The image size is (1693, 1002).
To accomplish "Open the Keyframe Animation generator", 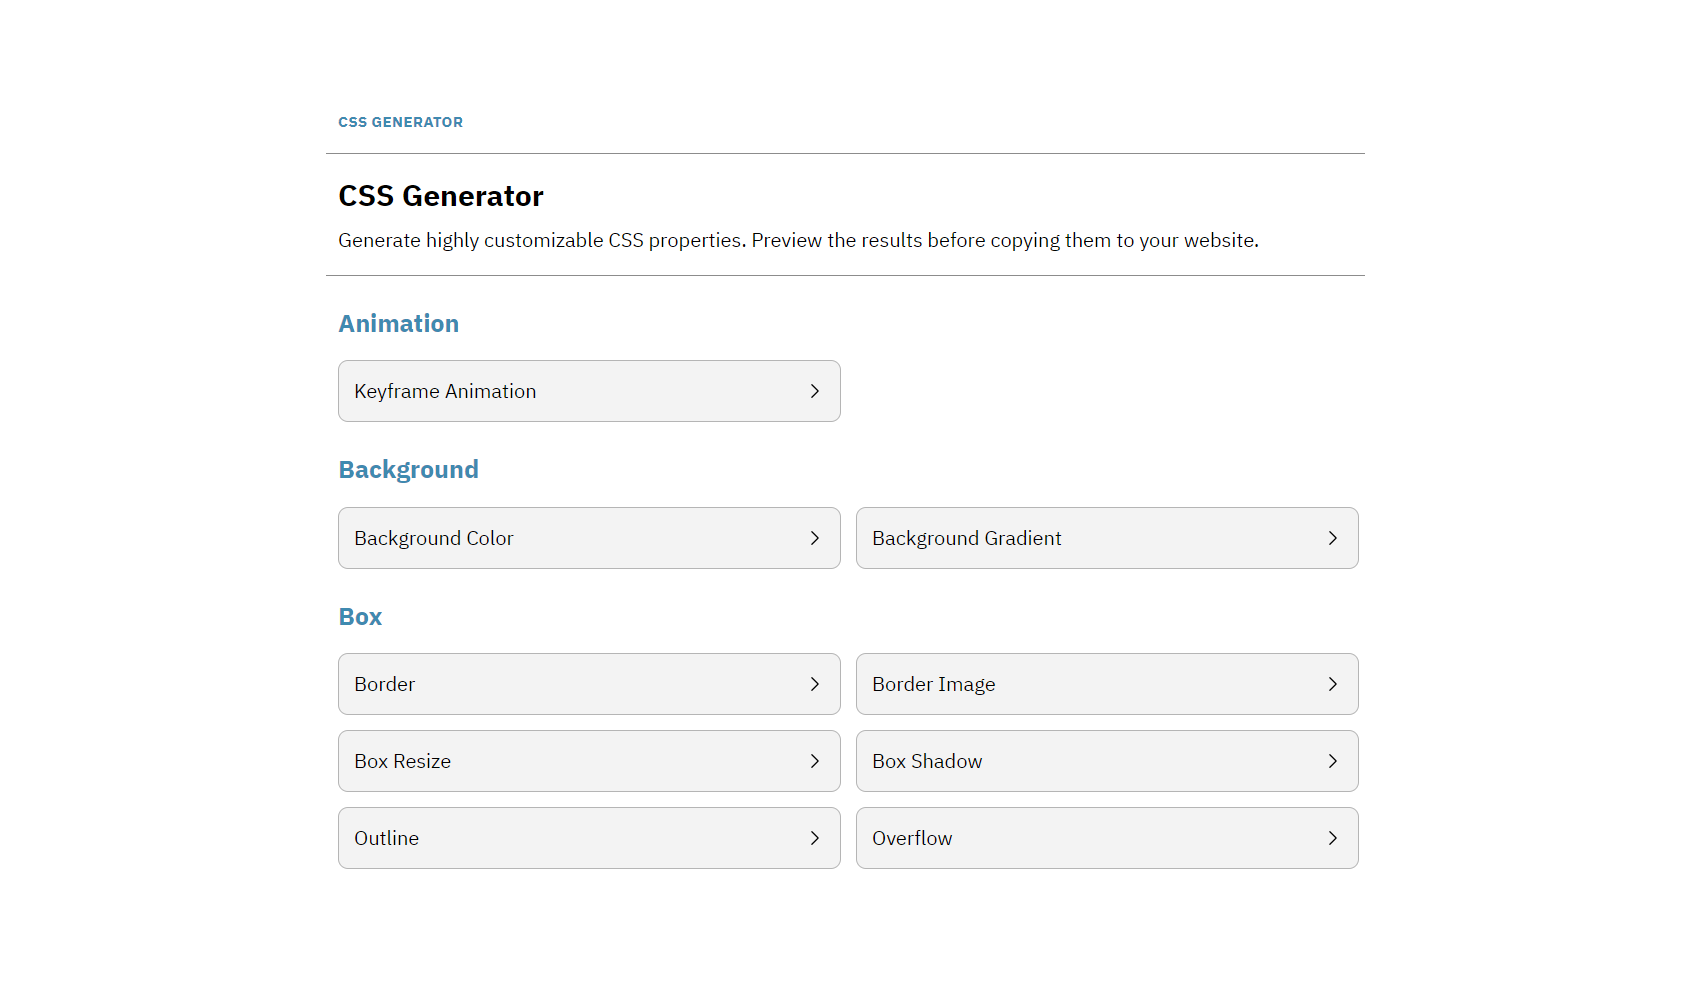I will pos(446,391).
